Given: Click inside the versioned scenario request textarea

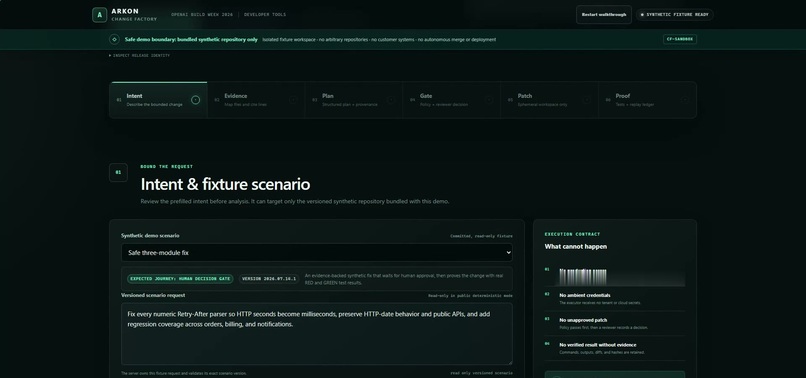Looking at the screenshot, I should coord(317,334).
